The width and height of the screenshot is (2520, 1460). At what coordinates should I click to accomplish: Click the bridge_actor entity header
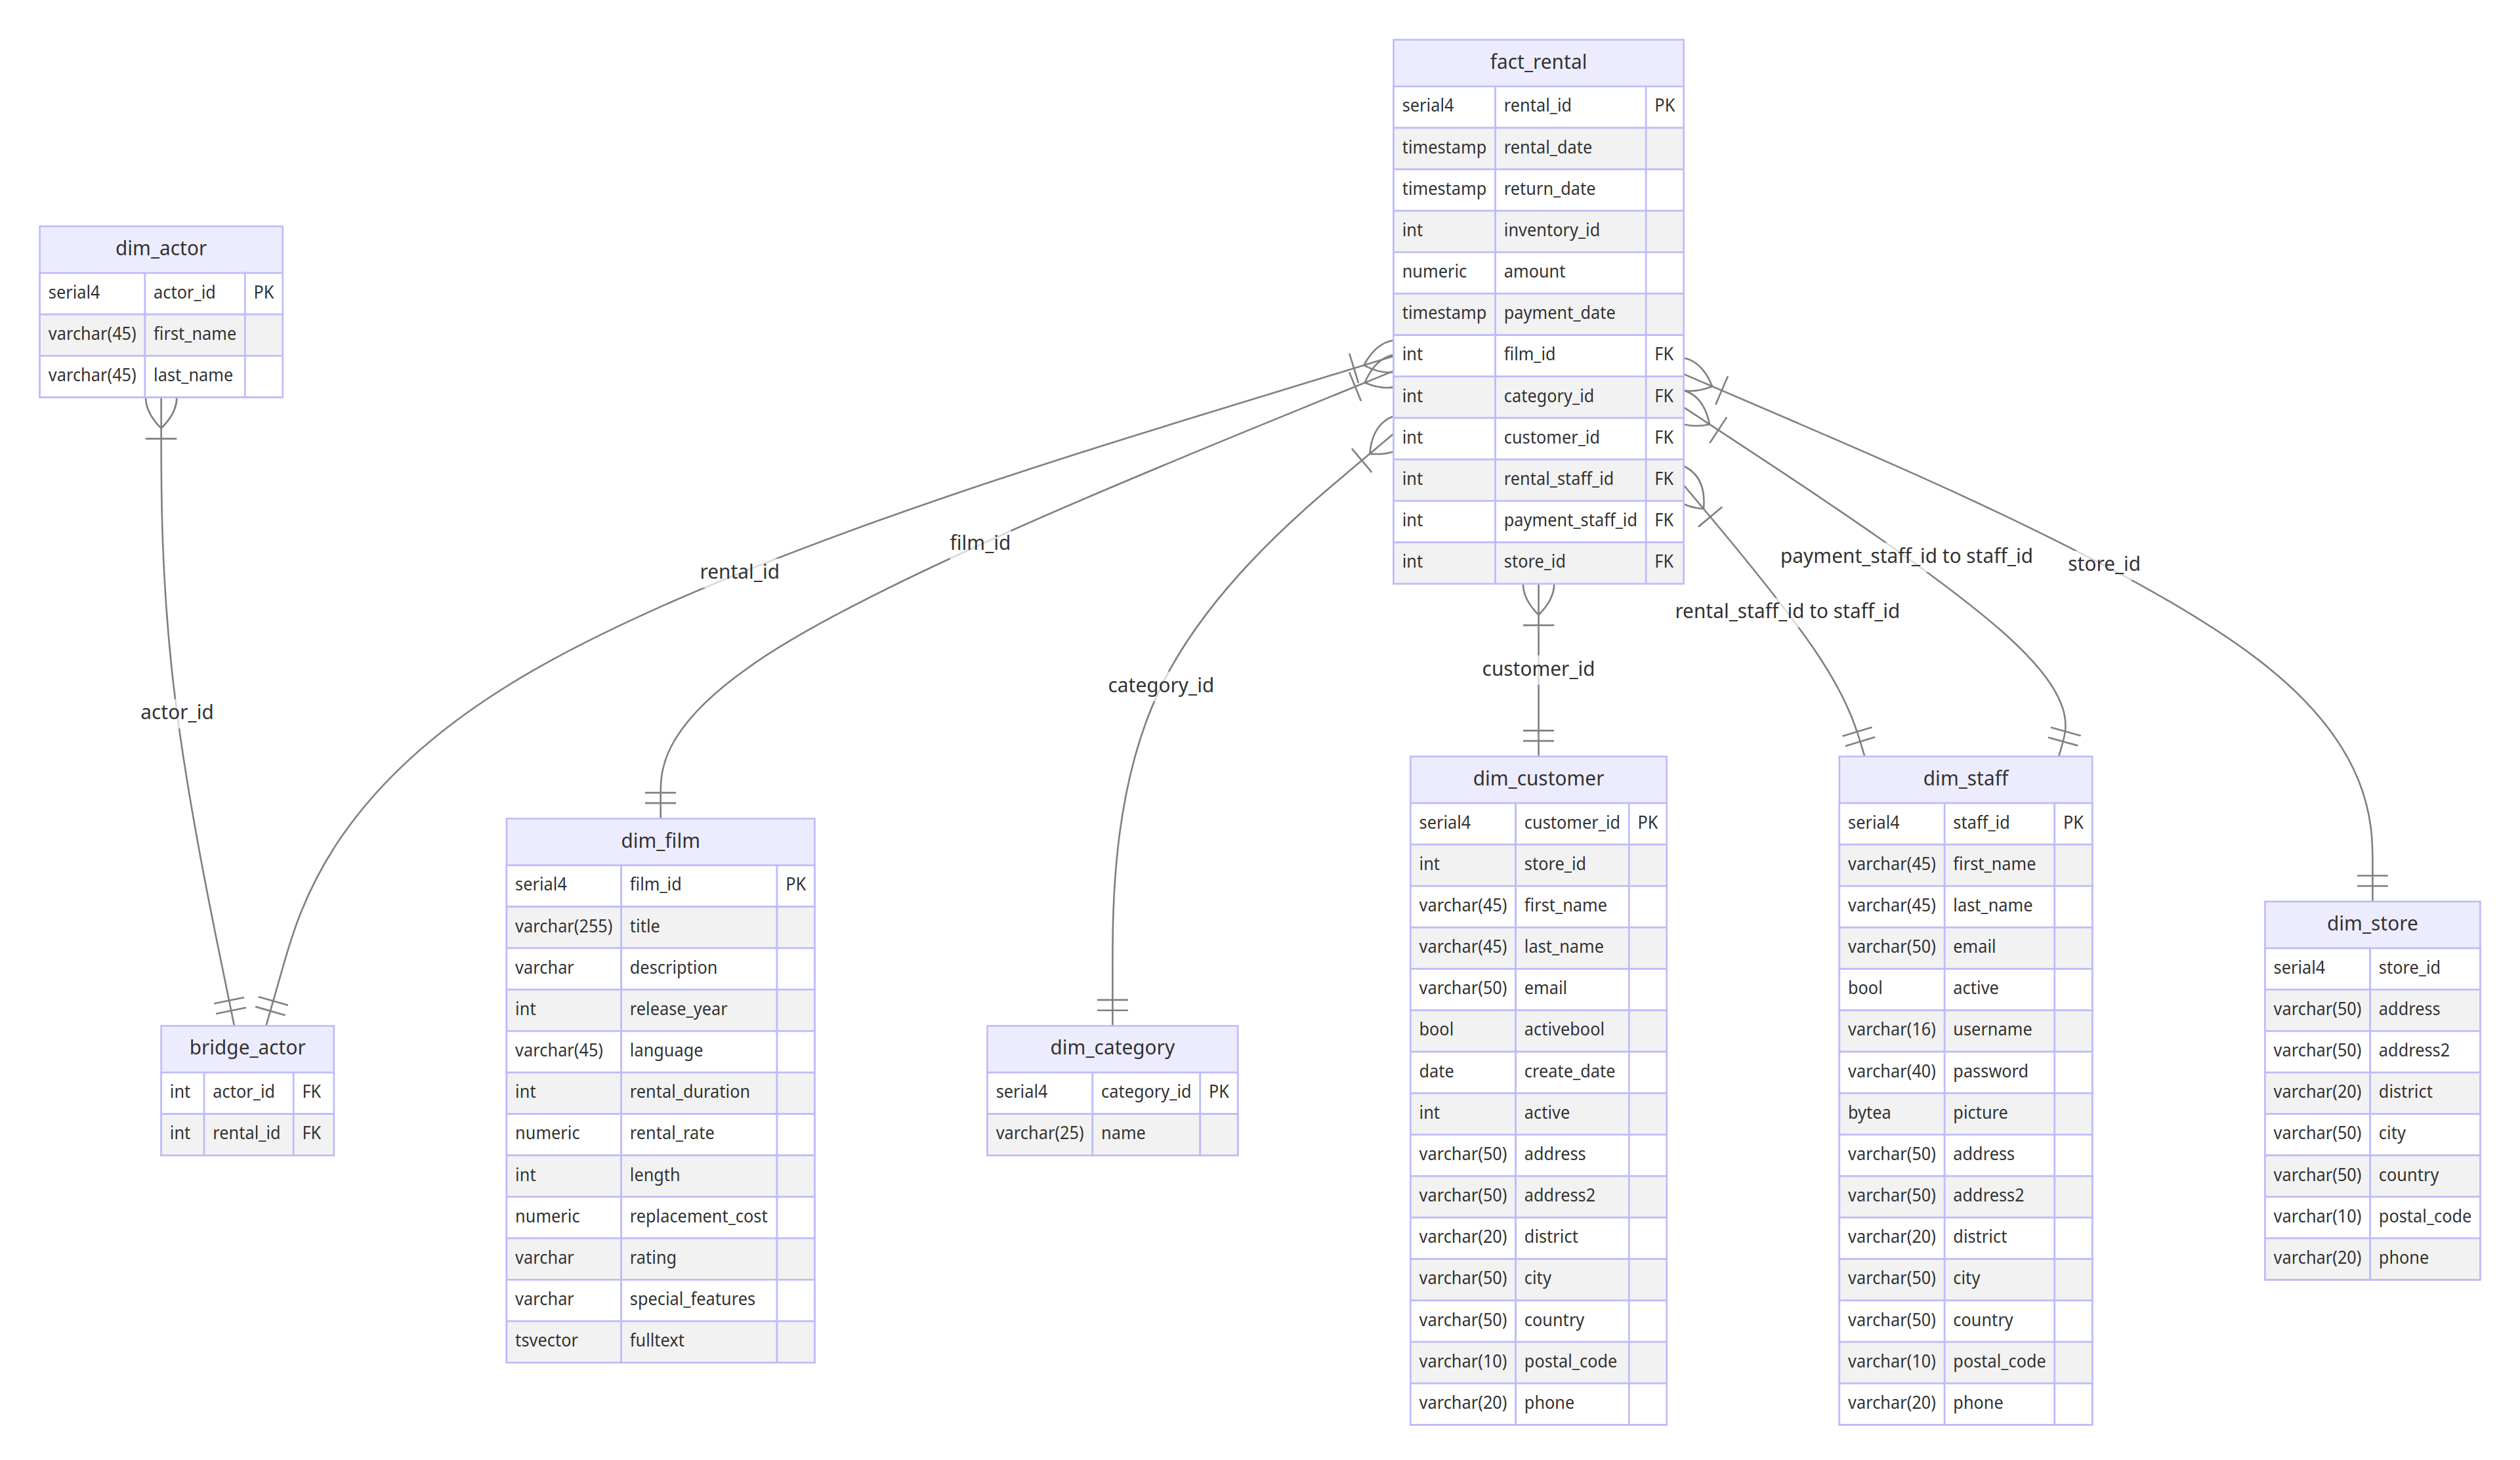click(247, 1047)
